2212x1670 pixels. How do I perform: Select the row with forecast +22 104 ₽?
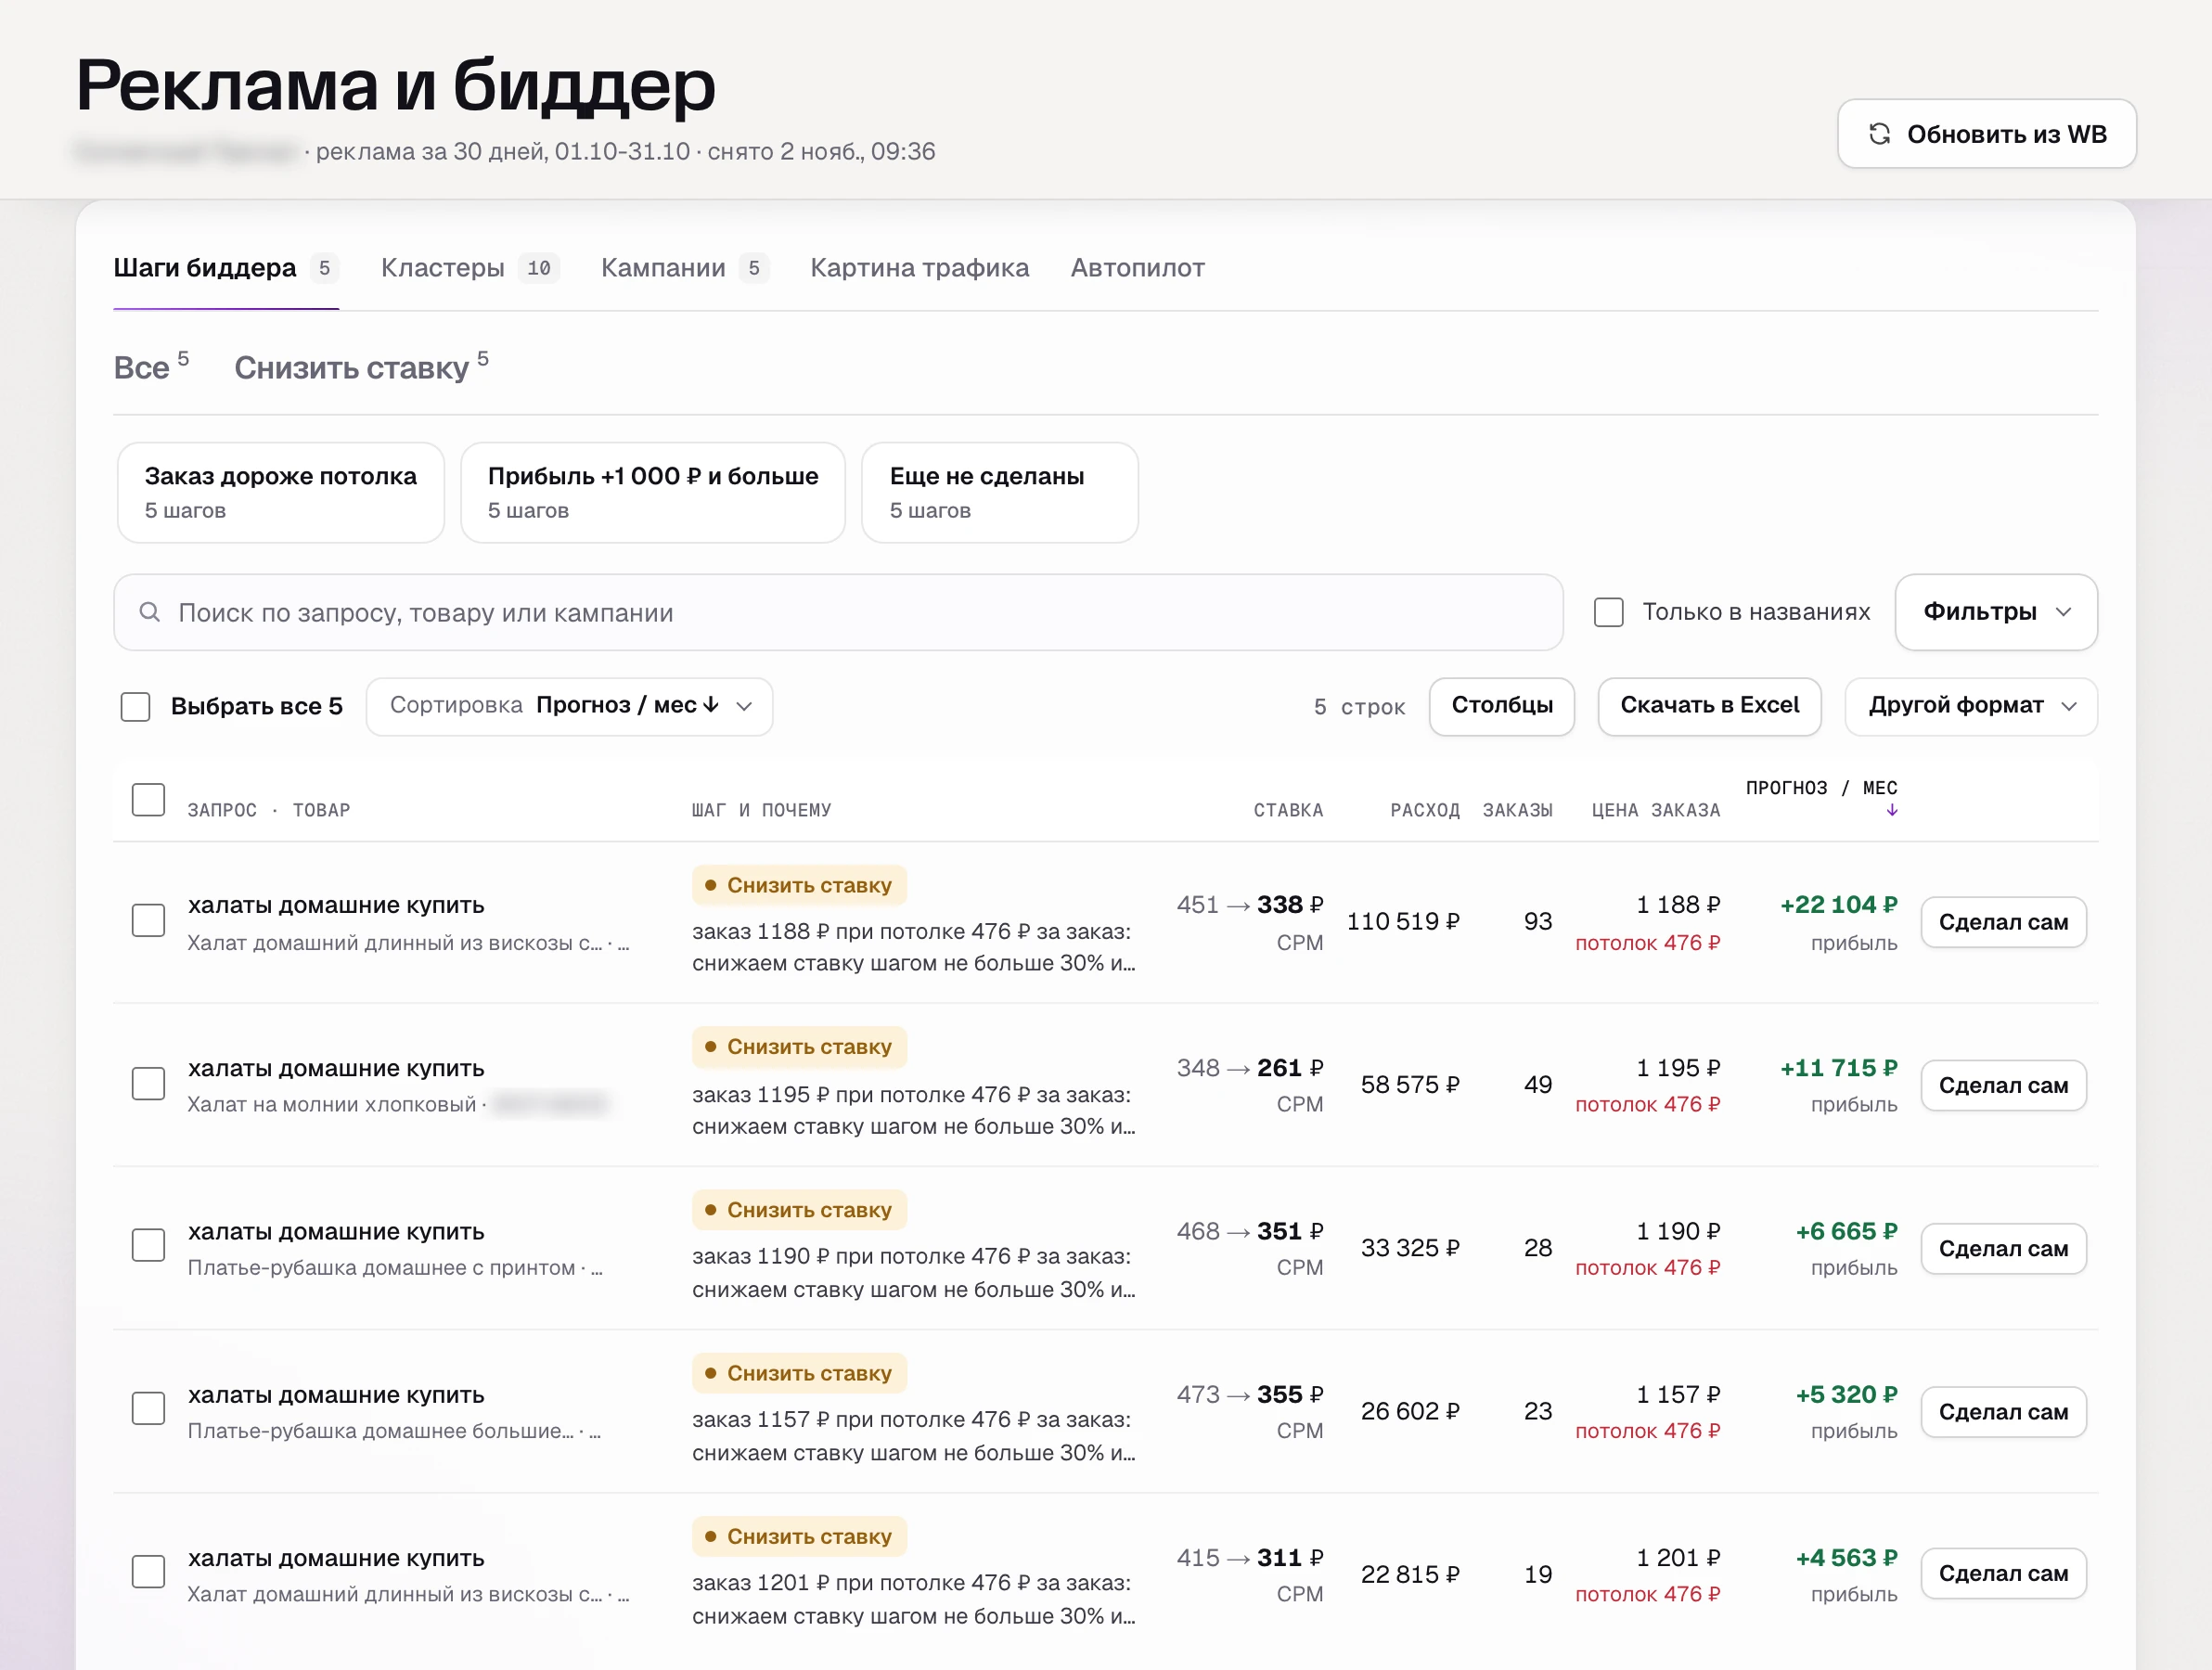pyautogui.click(x=148, y=921)
